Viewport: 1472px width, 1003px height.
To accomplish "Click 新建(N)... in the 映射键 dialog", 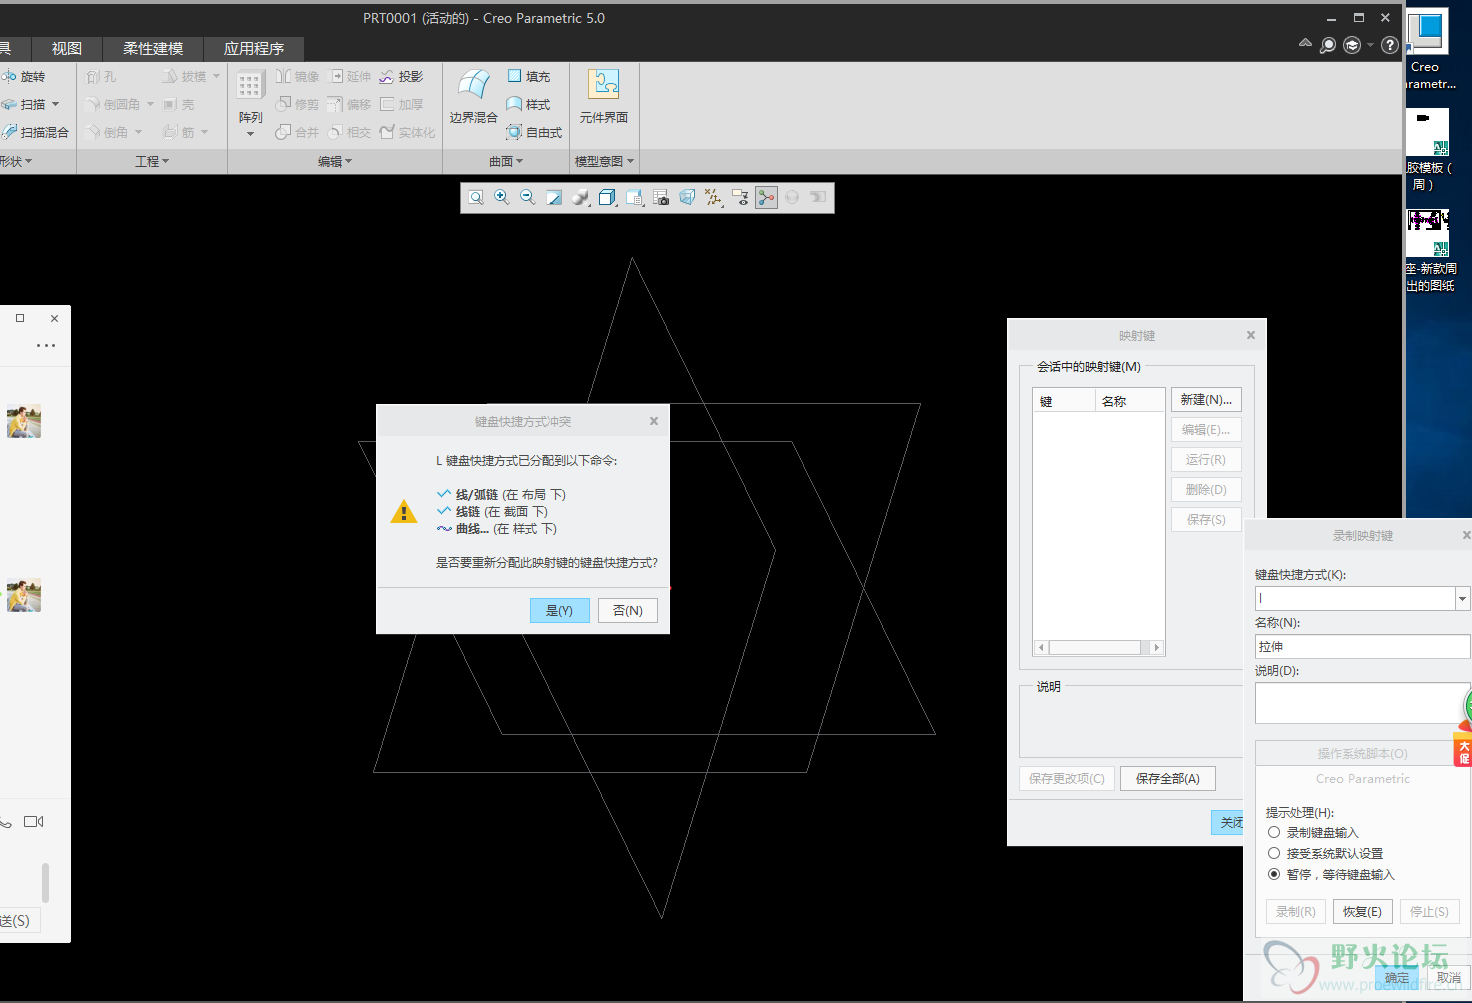I will tap(1206, 399).
